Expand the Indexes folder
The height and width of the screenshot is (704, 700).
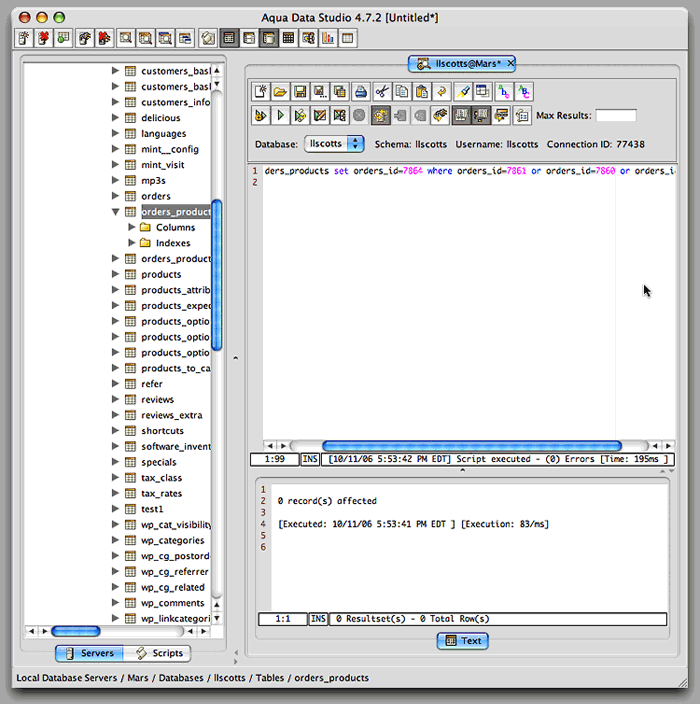pyautogui.click(x=131, y=243)
